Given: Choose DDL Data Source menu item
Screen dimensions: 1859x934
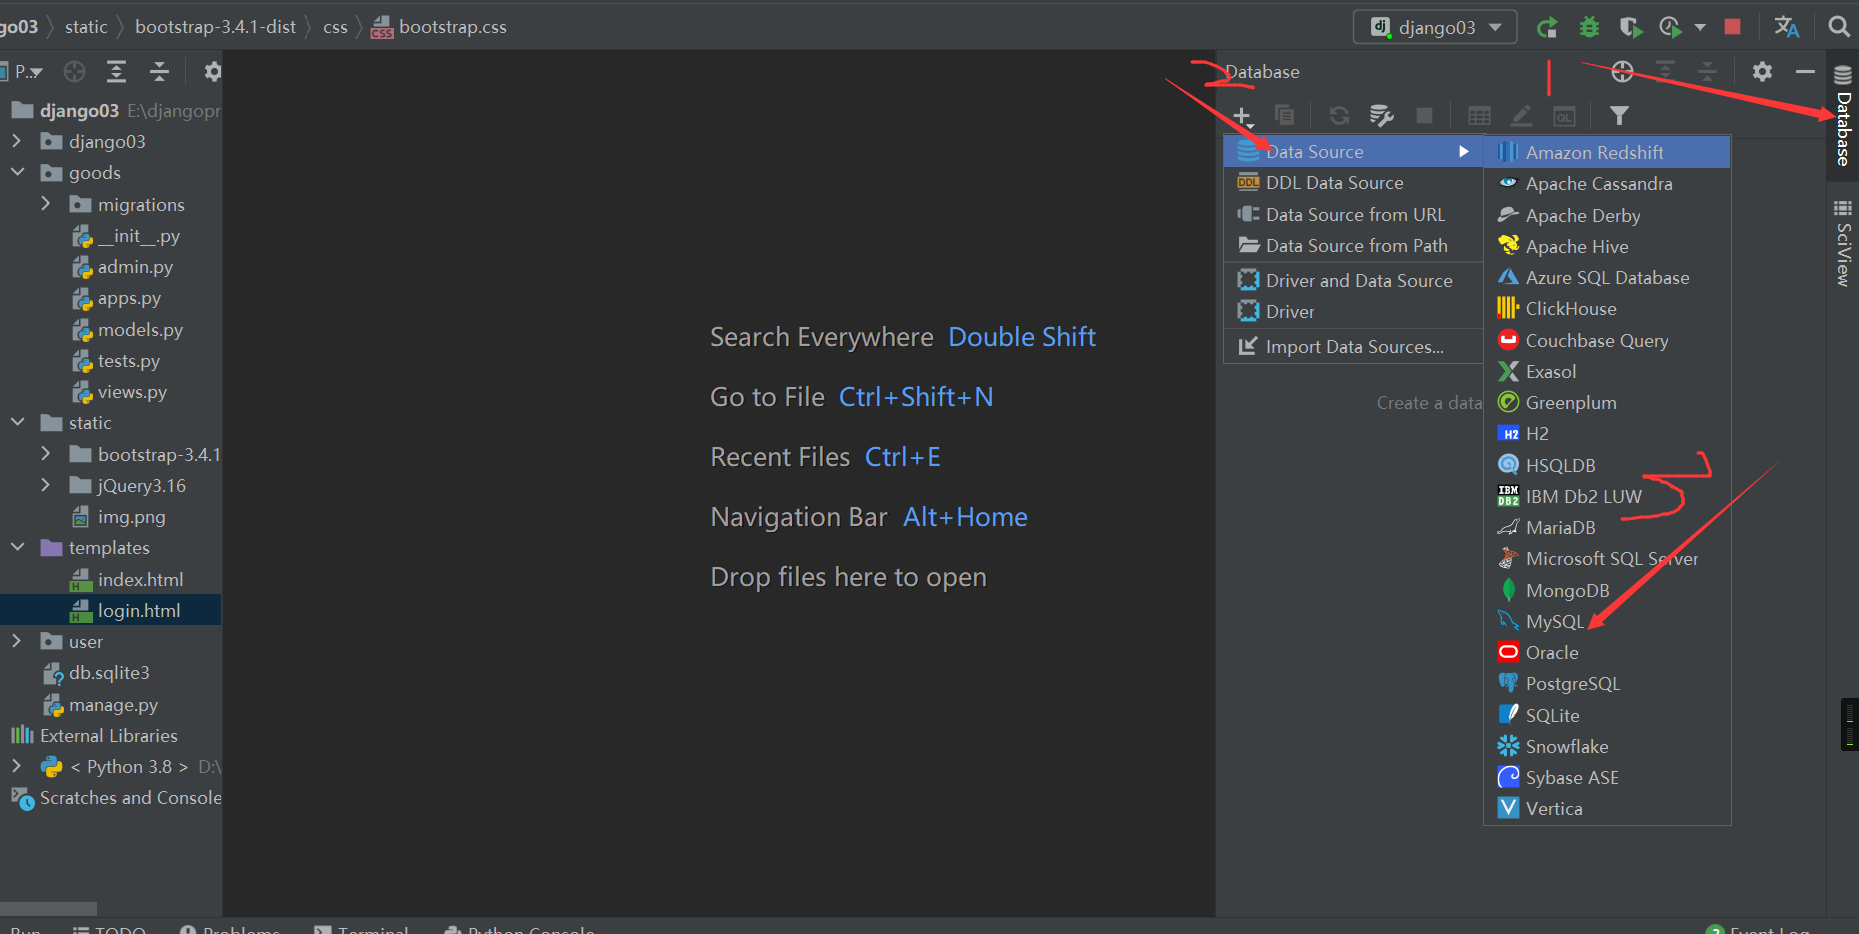Looking at the screenshot, I should [x=1353, y=182].
